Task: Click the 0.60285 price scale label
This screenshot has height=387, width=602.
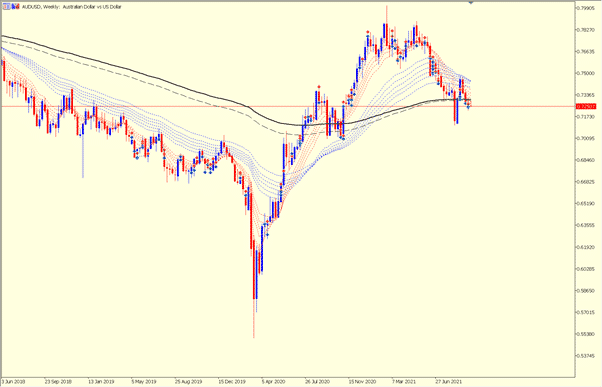Action: (586, 269)
